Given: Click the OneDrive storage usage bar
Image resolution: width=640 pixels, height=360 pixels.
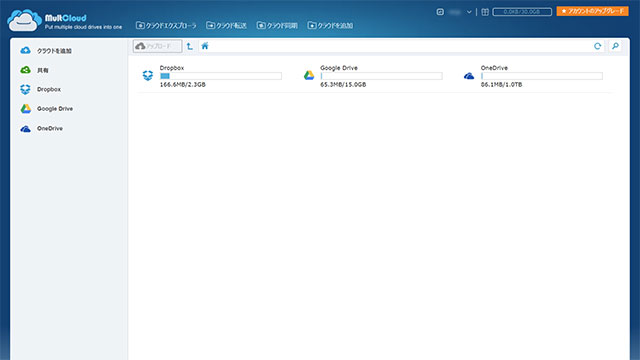Looking at the screenshot, I should pyautogui.click(x=542, y=76).
